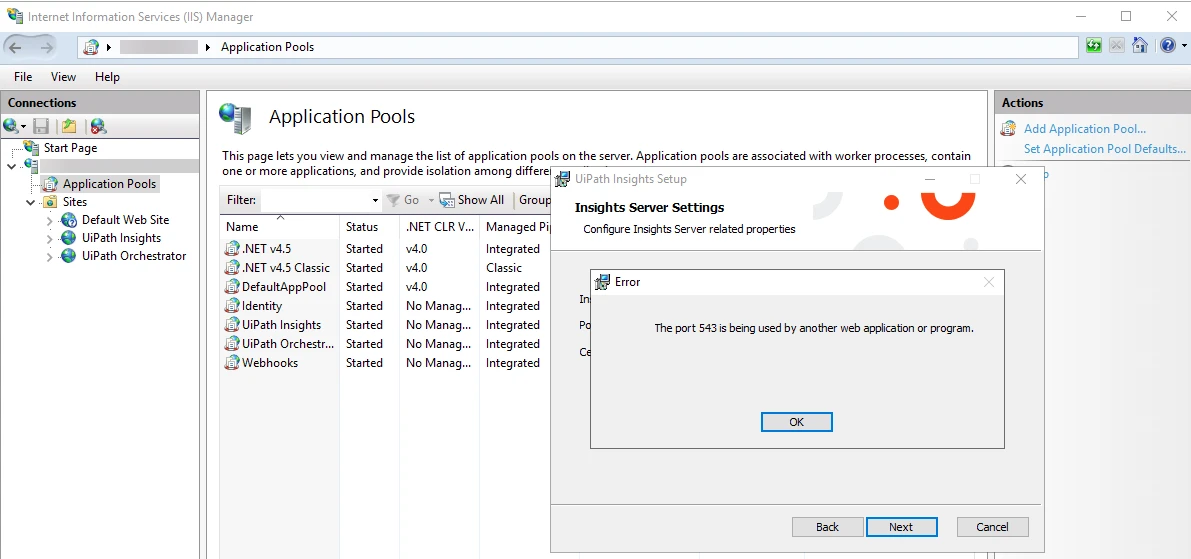Click server icon in address bar
Image resolution: width=1191 pixels, height=559 pixels.
point(90,47)
